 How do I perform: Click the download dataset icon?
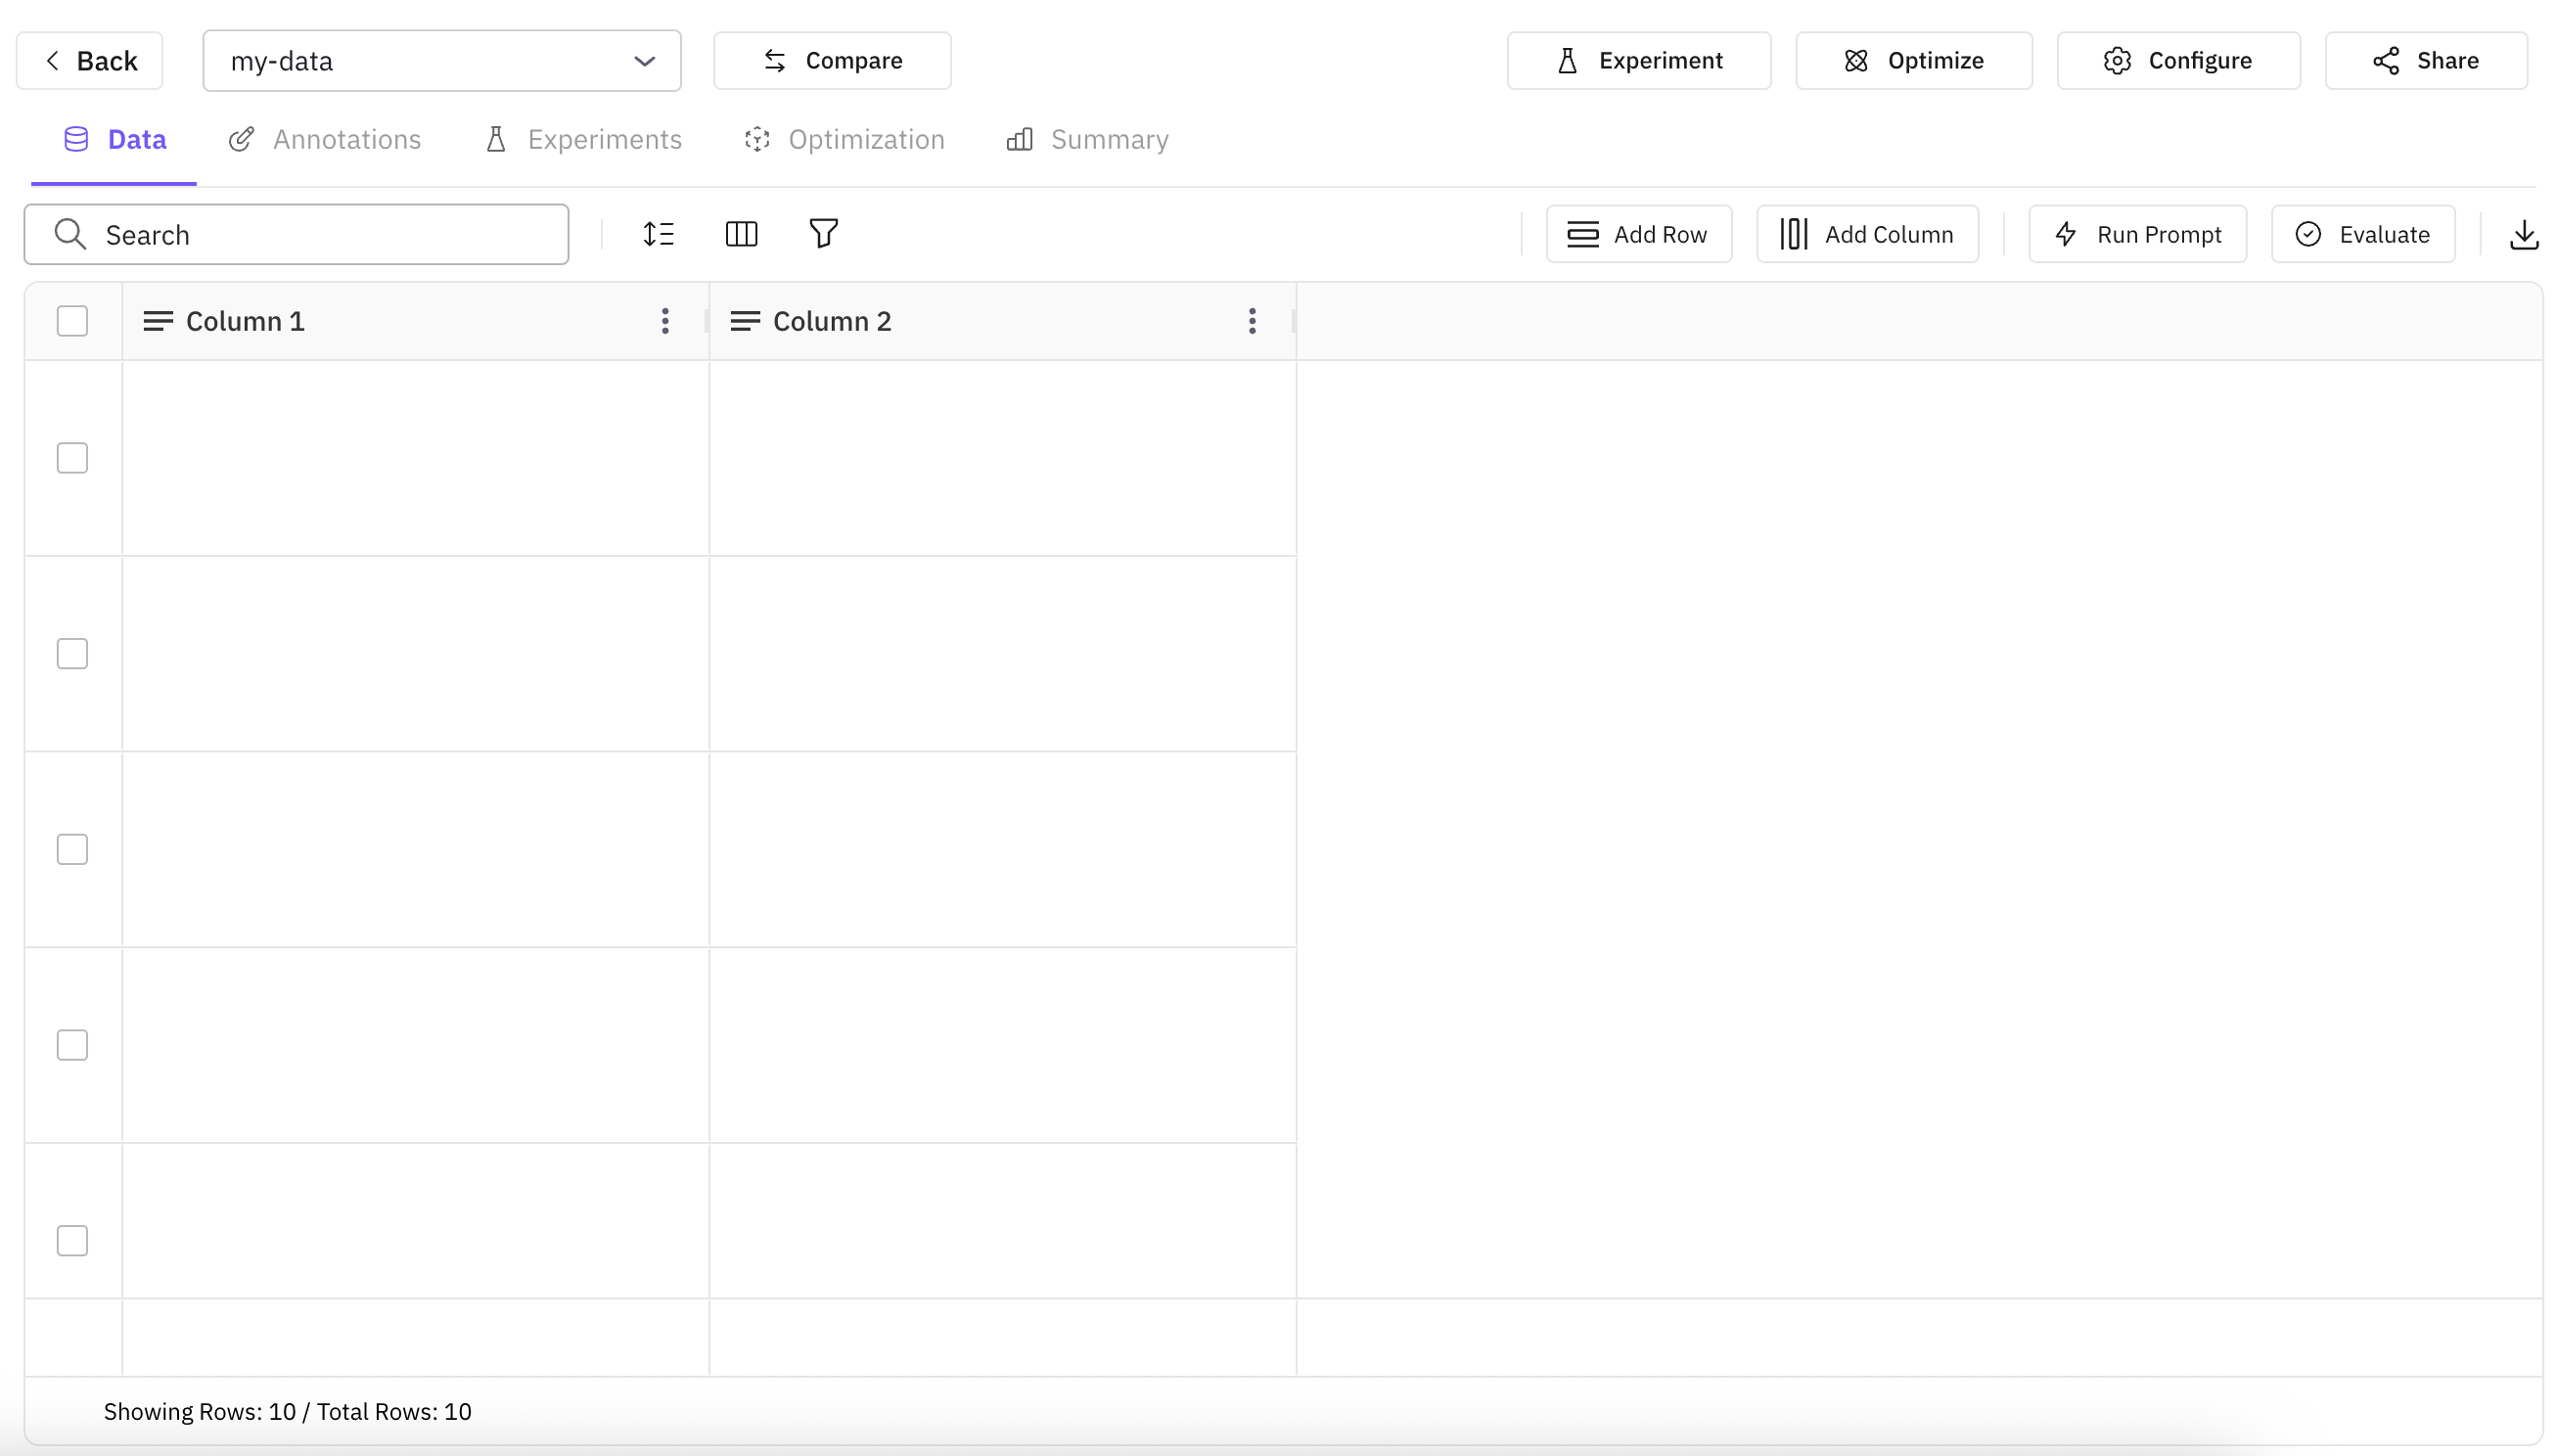pos(2525,233)
